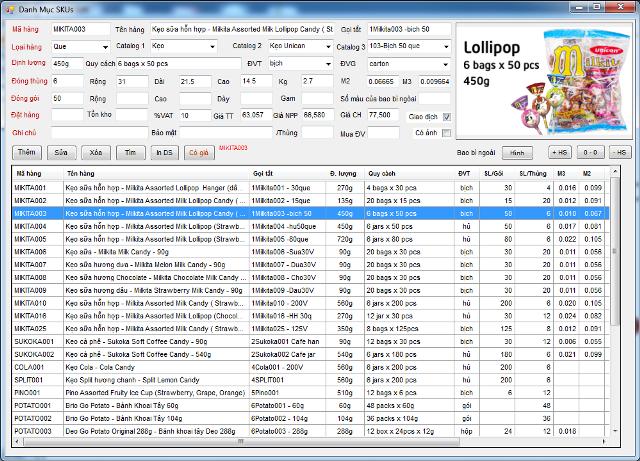
Task: Click the Có giá button
Action: 199,152
